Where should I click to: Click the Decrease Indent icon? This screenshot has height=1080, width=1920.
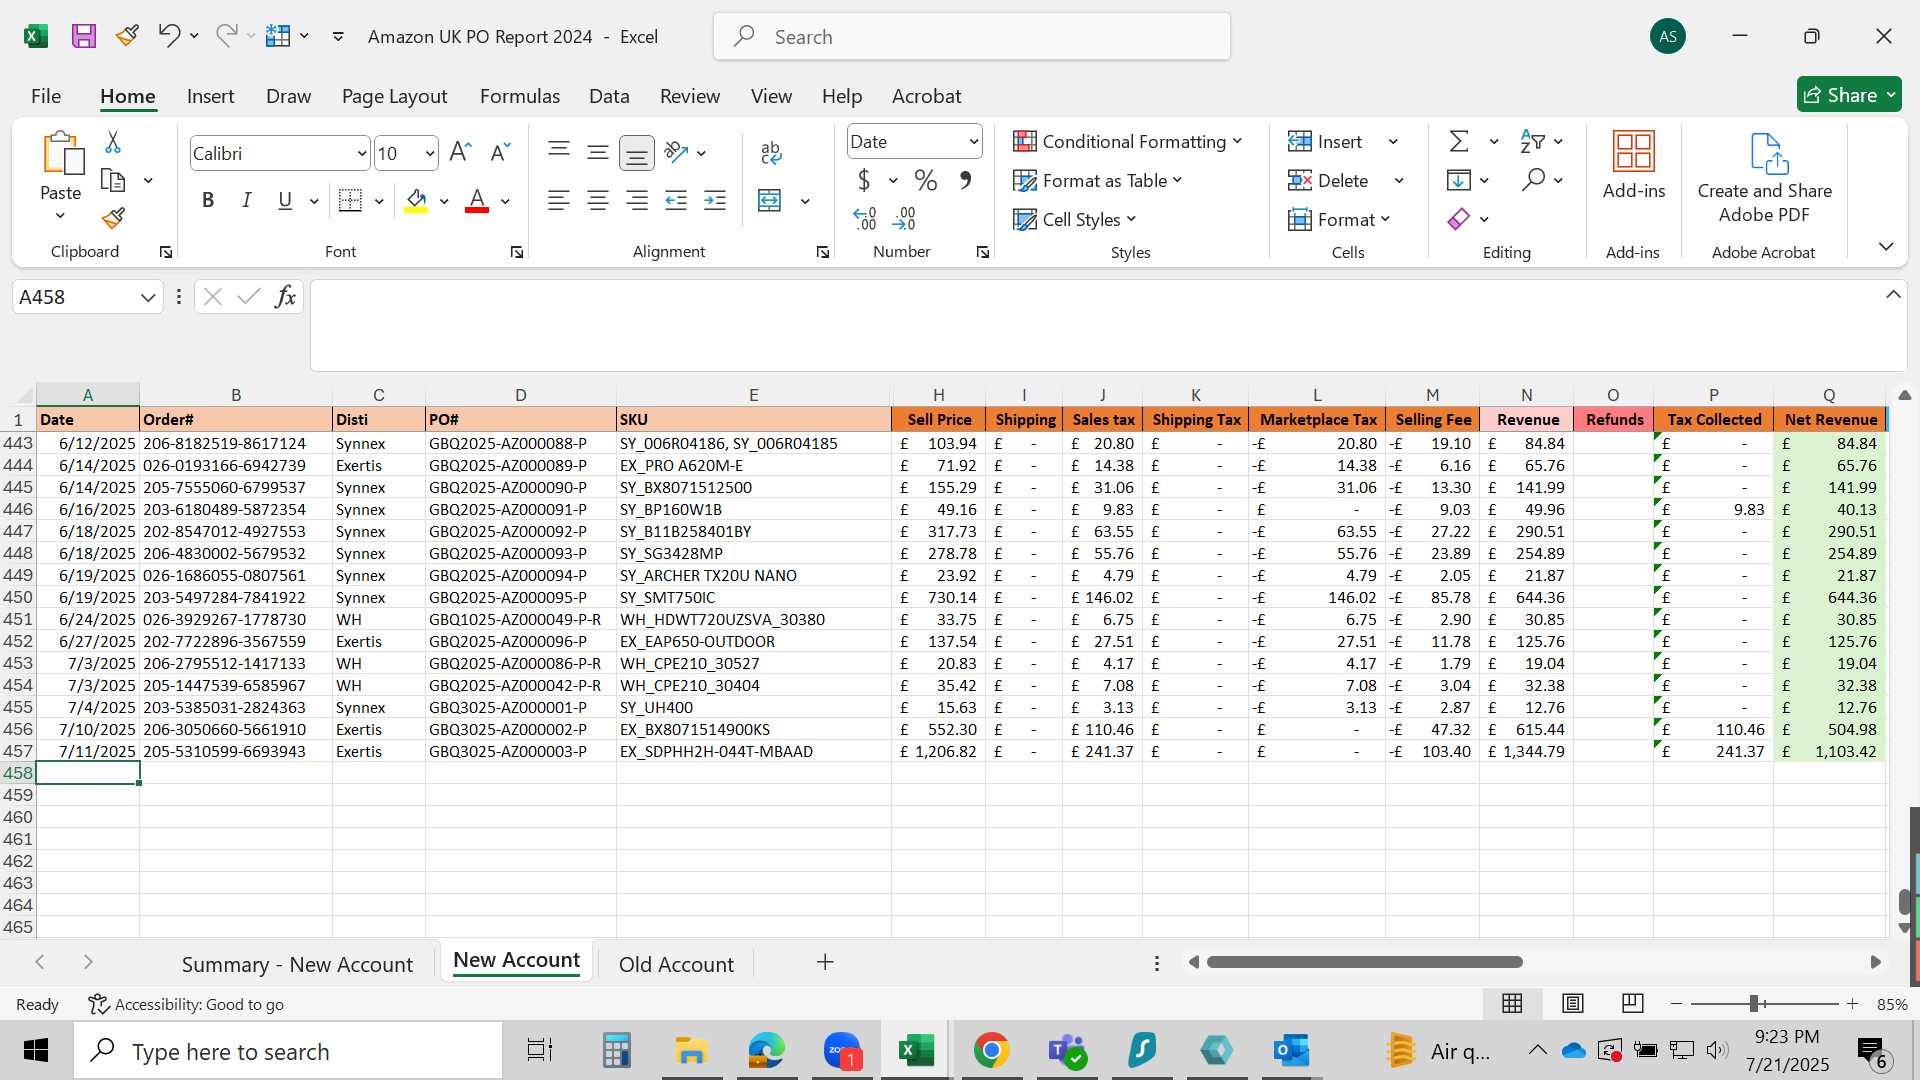click(676, 201)
